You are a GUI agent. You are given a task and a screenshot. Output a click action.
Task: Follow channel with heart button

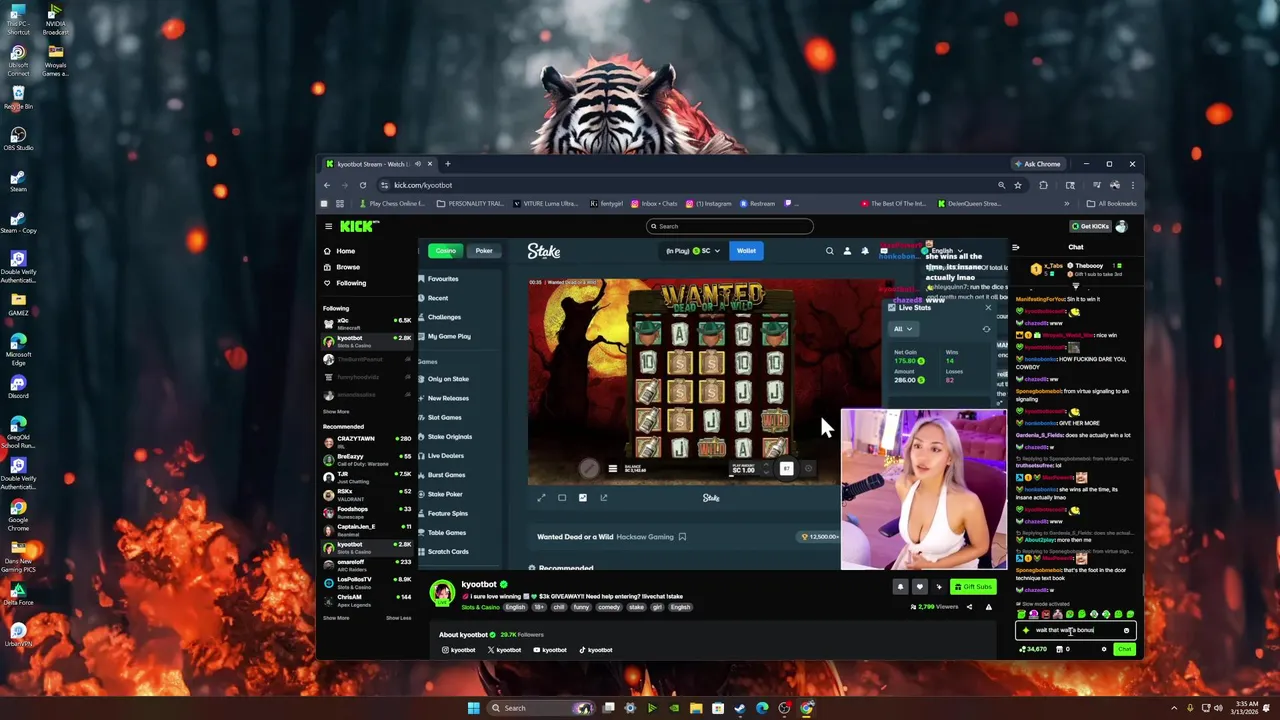[920, 587]
